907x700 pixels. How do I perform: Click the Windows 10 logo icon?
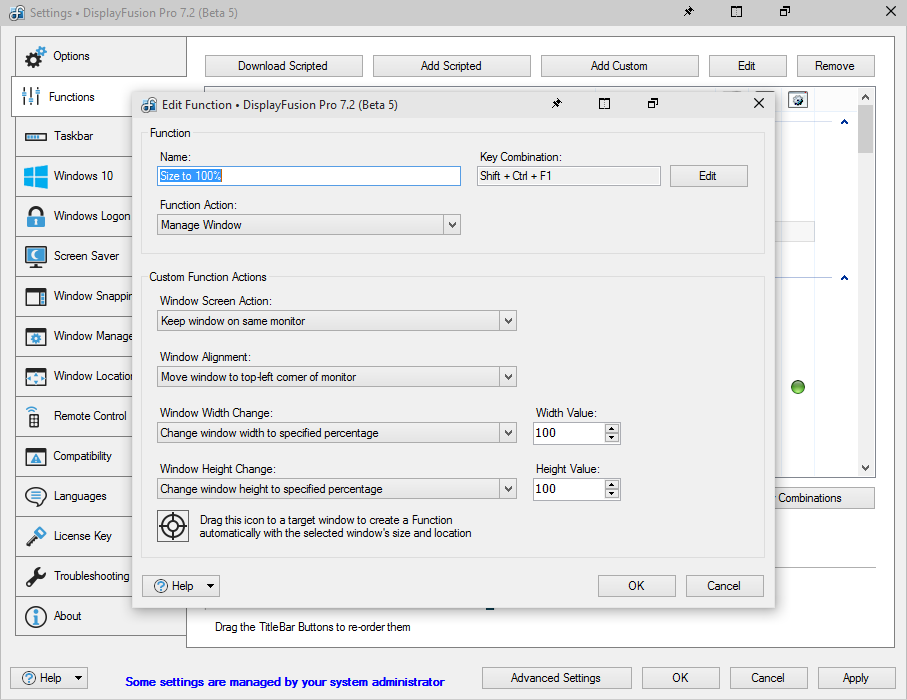coord(36,177)
